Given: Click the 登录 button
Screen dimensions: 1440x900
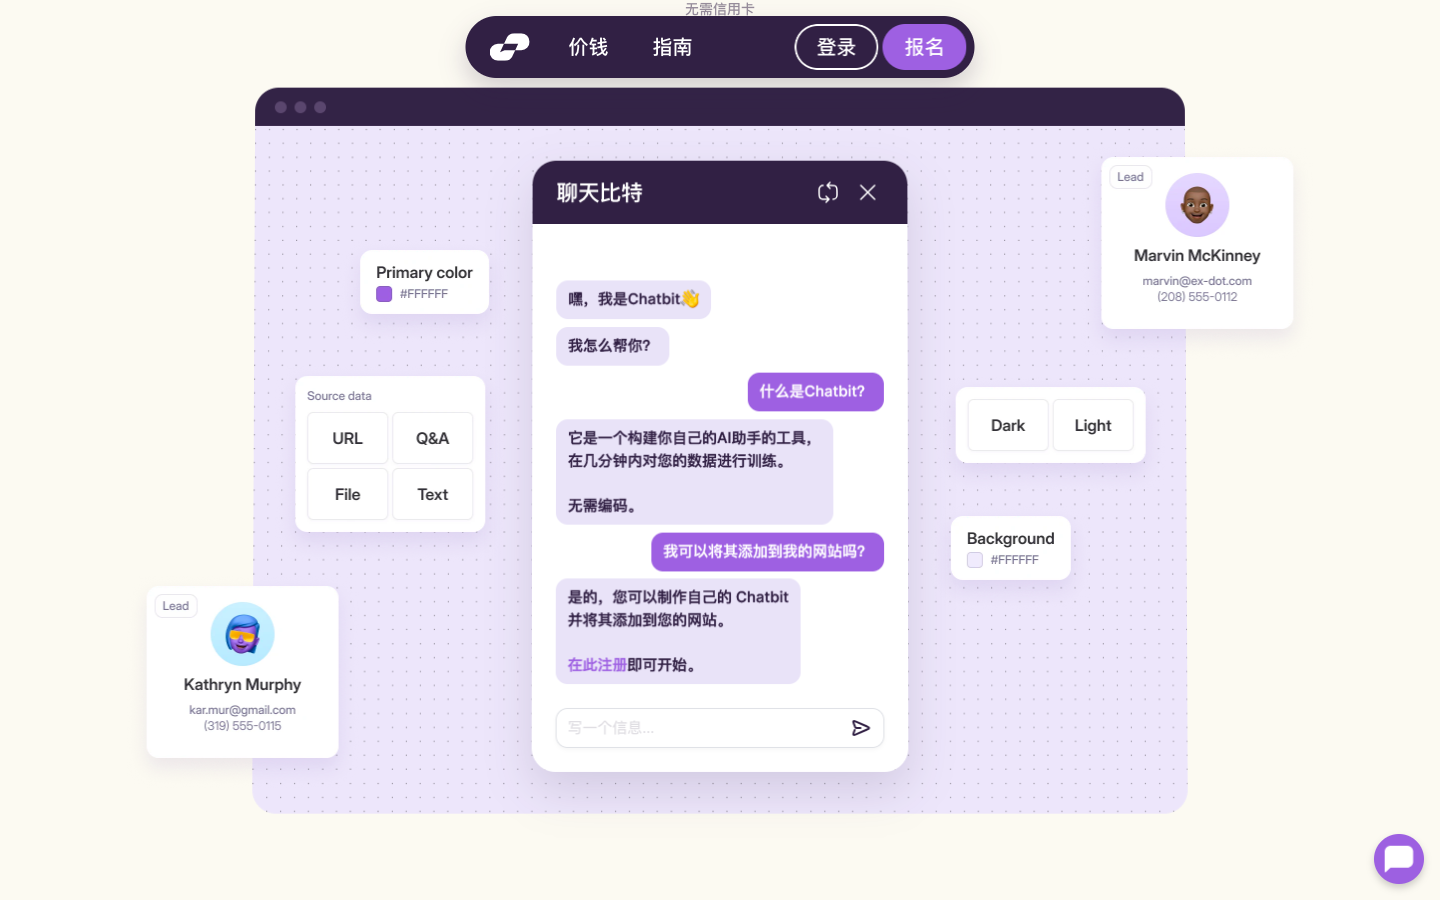Looking at the screenshot, I should coord(836,46).
